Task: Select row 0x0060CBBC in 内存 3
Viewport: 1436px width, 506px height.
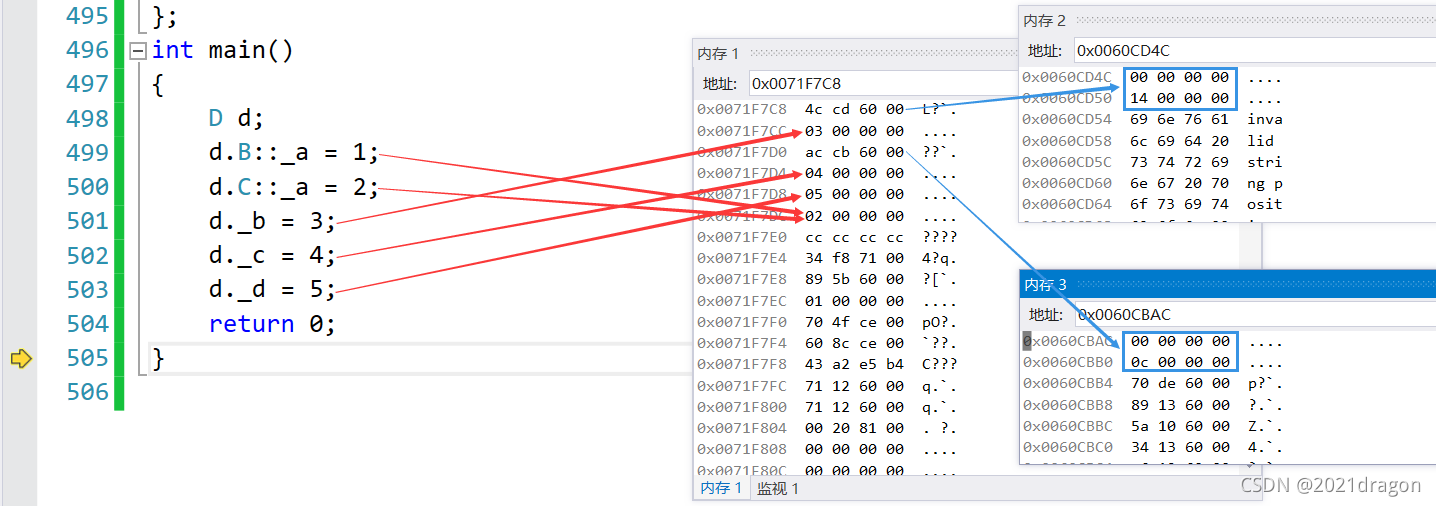Action: 1153,426
